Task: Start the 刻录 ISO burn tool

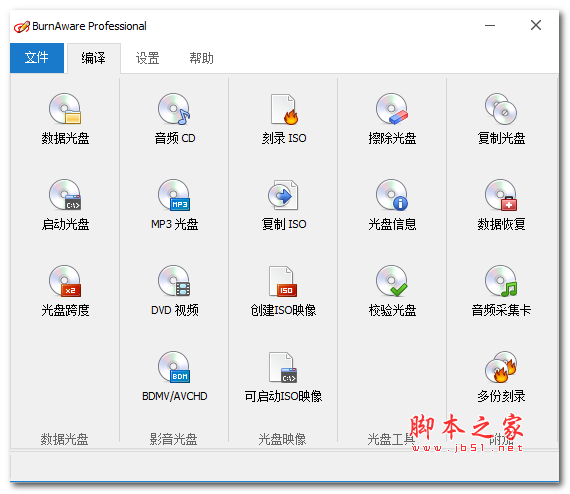Action: pyautogui.click(x=284, y=119)
